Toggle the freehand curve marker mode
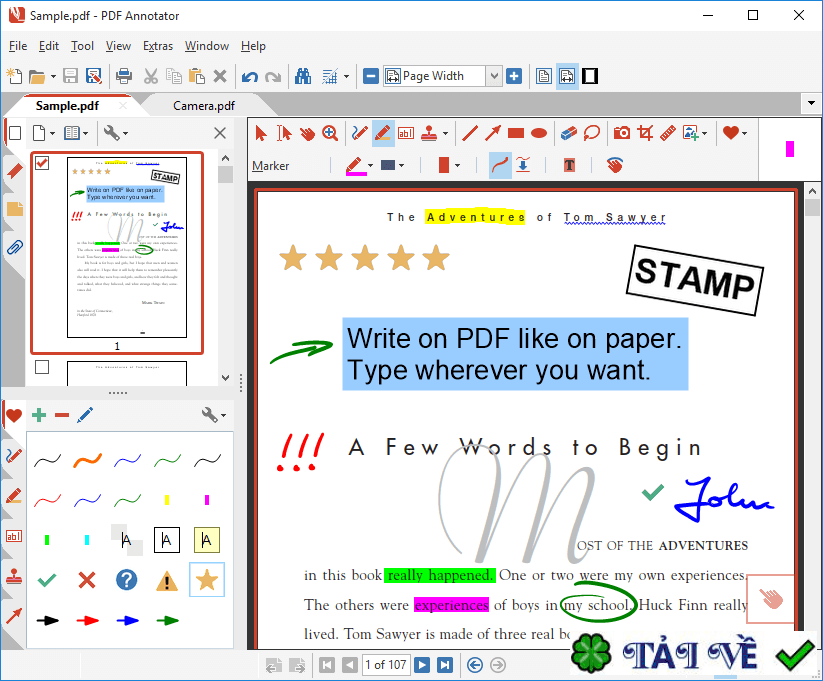The height and width of the screenshot is (681, 823). coord(500,165)
